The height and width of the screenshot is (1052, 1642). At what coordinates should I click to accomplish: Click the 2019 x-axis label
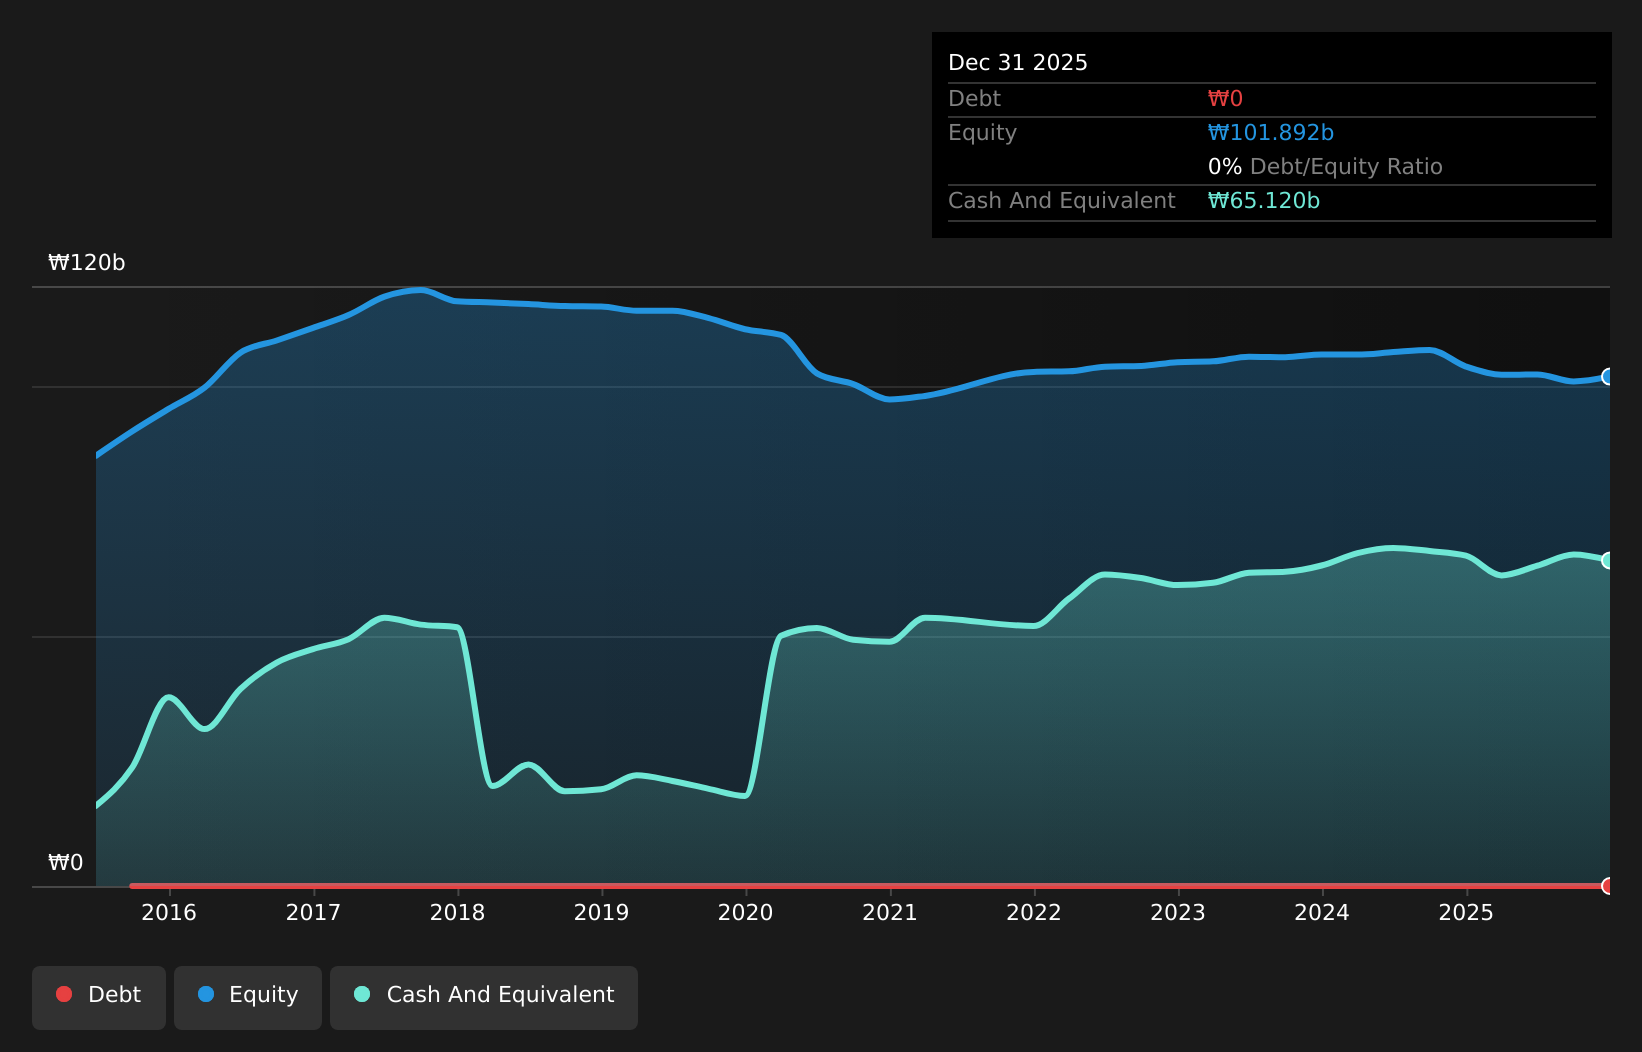pos(601,913)
